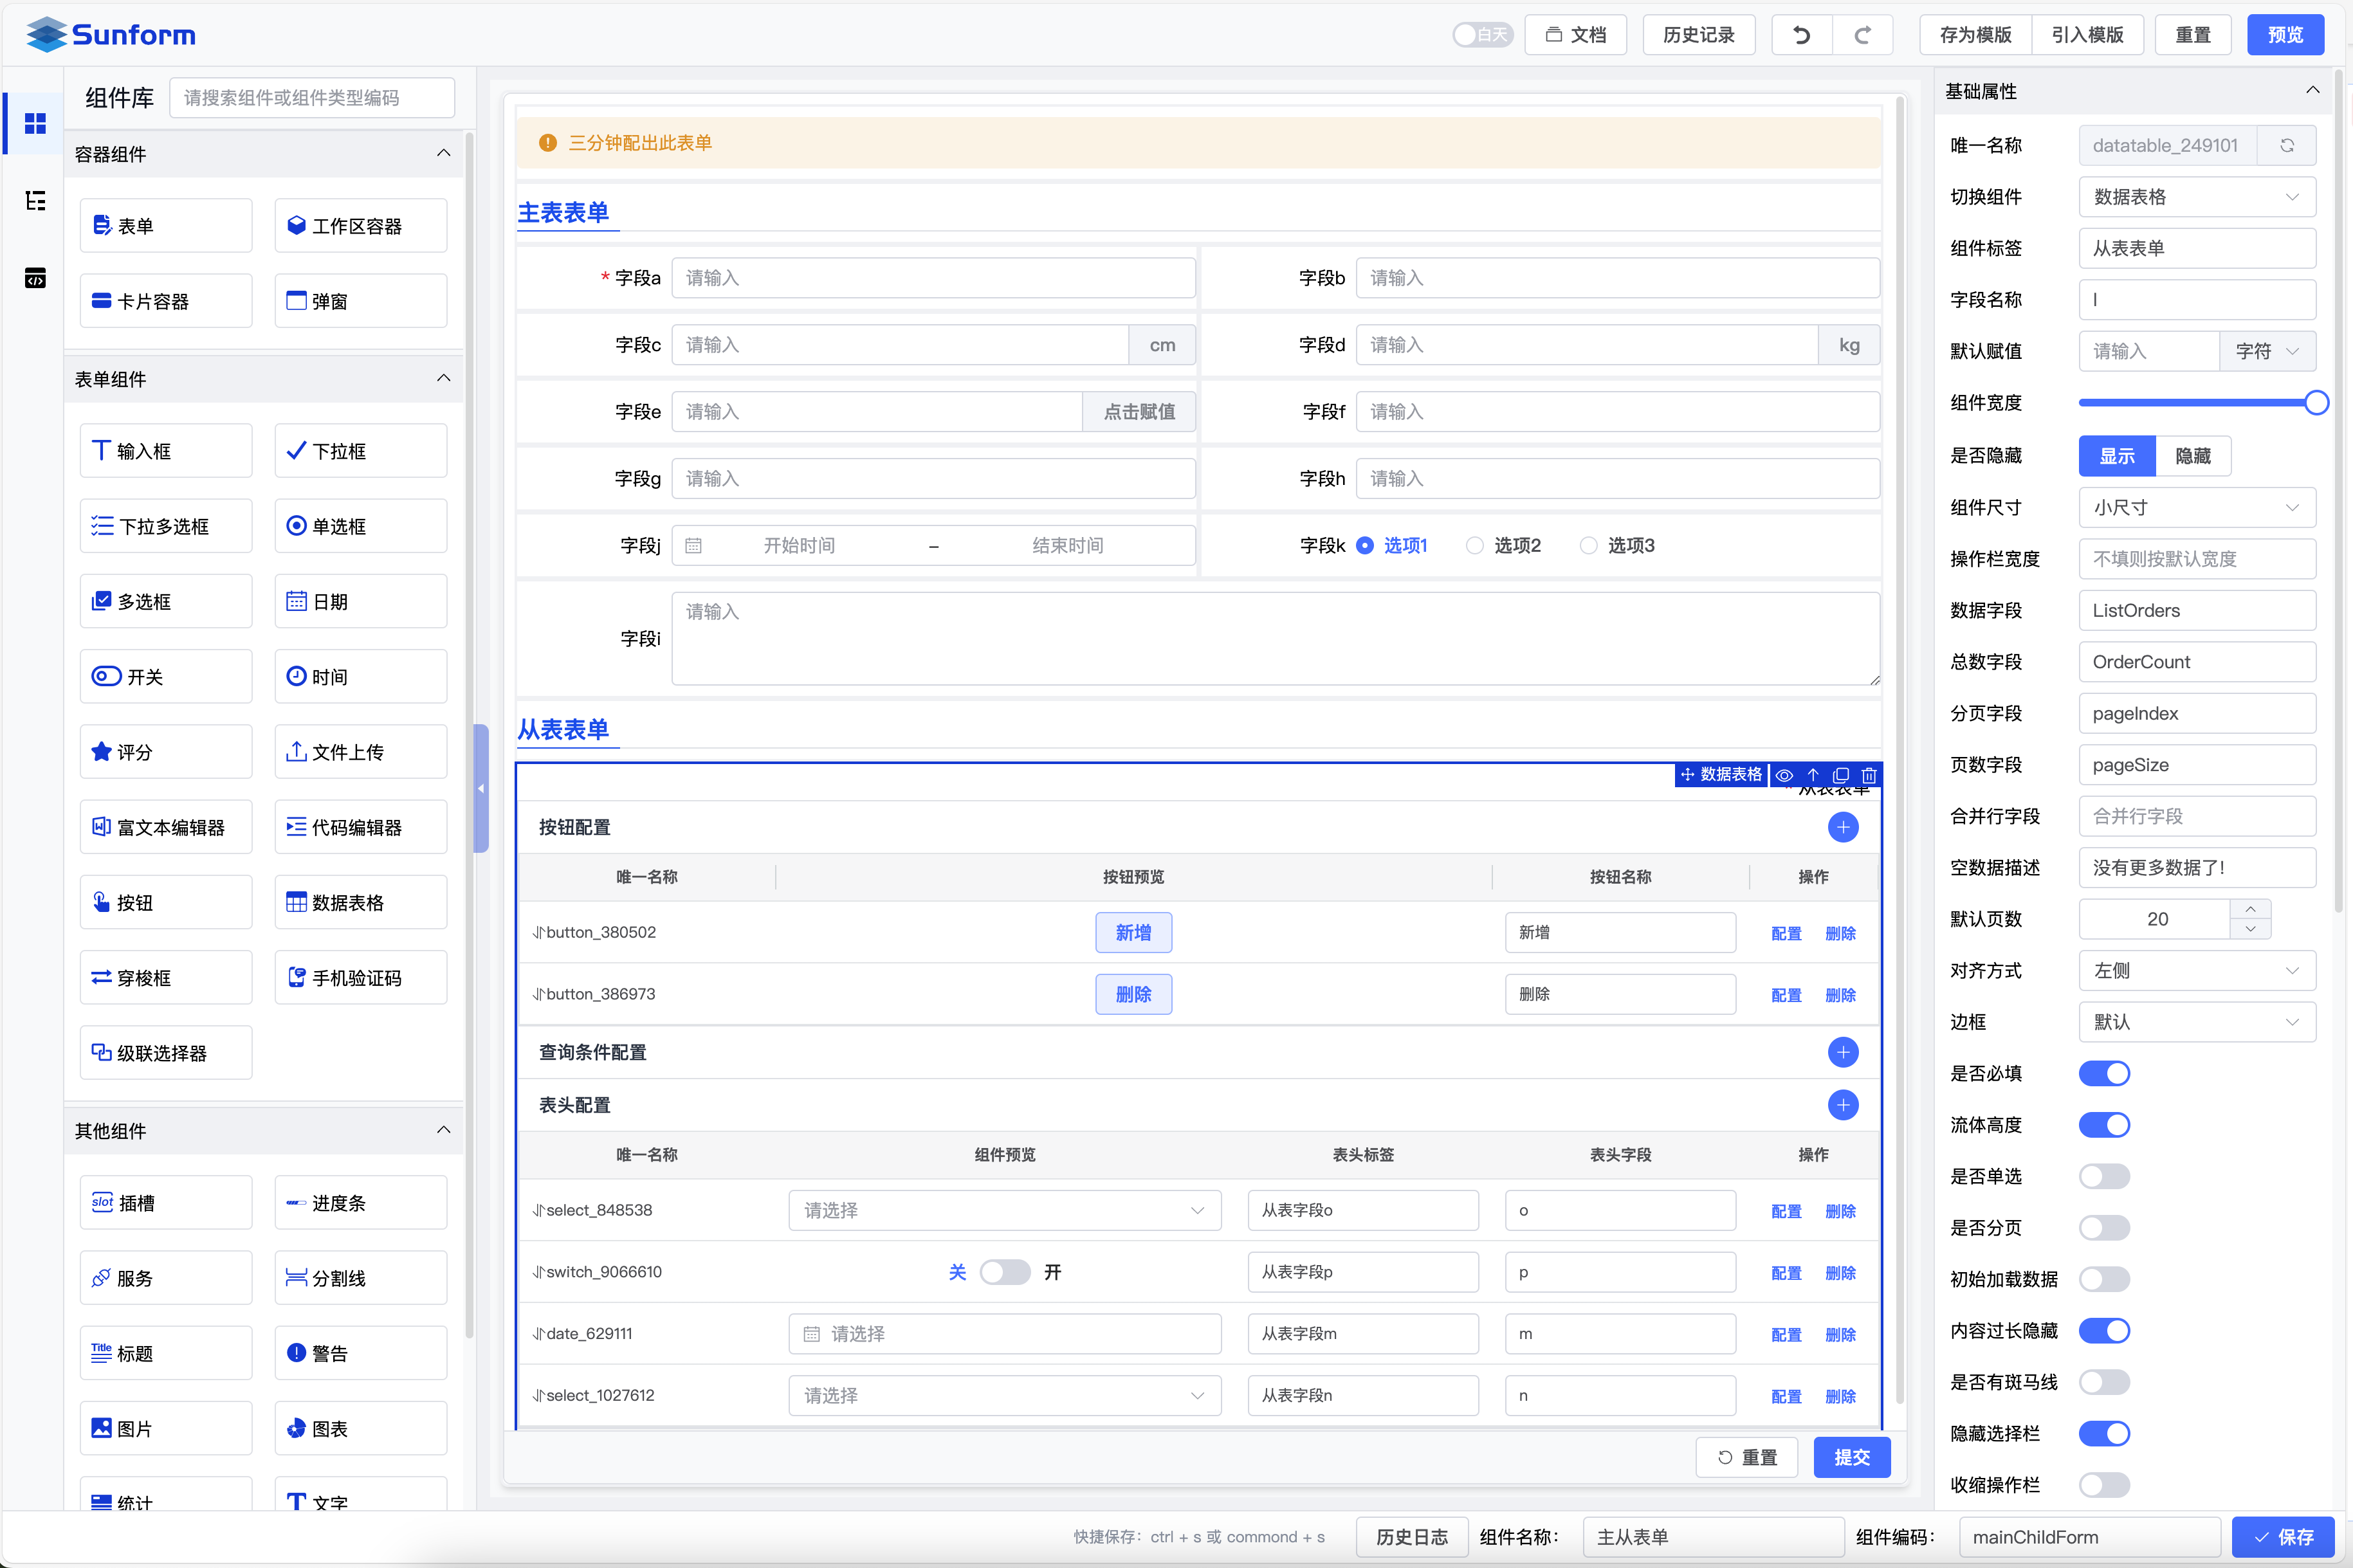The image size is (2353, 1568).
Task: Open the 组件尺寸 dropdown showing 小尺寸
Action: pyautogui.click(x=2197, y=507)
